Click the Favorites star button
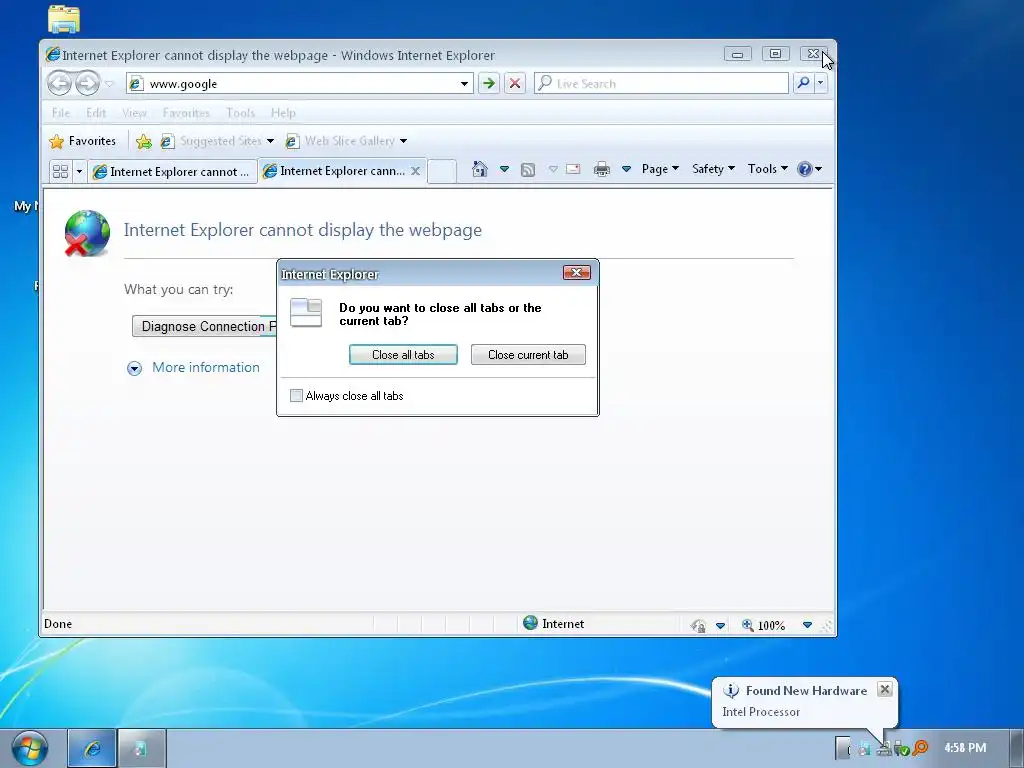 click(83, 141)
